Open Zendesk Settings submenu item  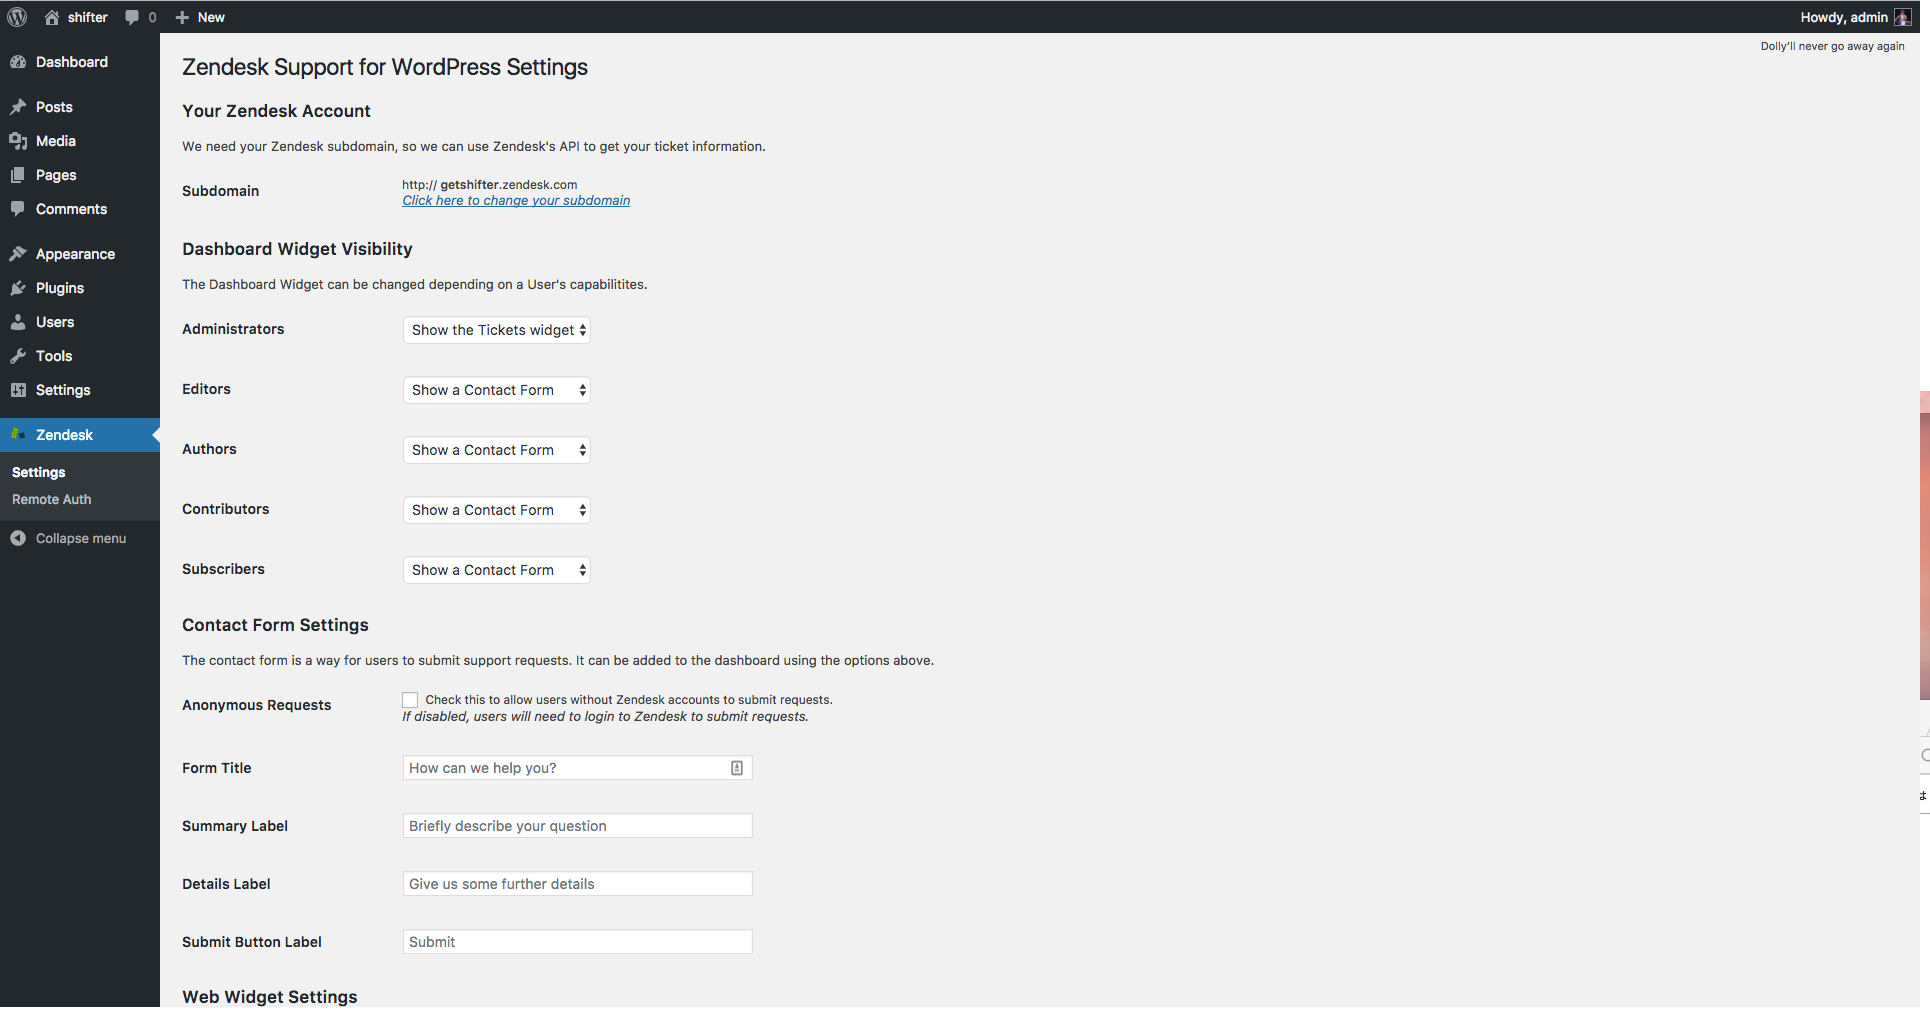click(x=39, y=472)
